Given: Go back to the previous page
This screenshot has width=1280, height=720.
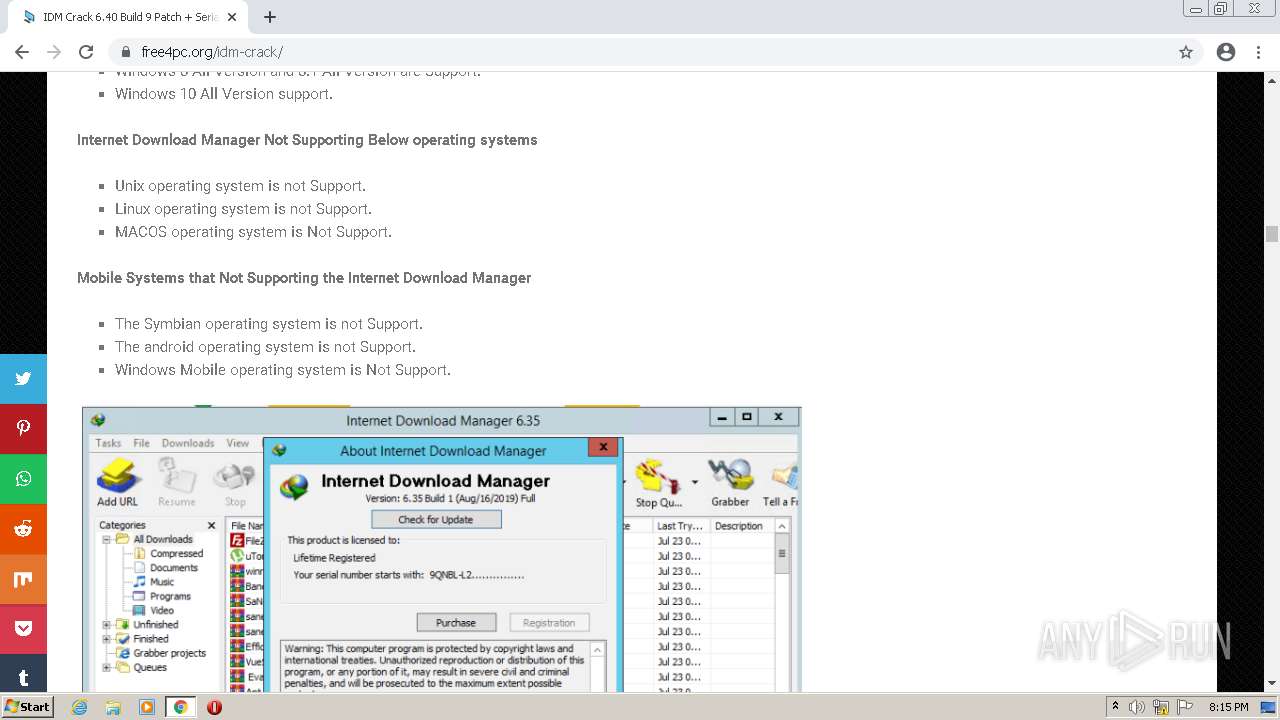Looking at the screenshot, I should tap(22, 52).
